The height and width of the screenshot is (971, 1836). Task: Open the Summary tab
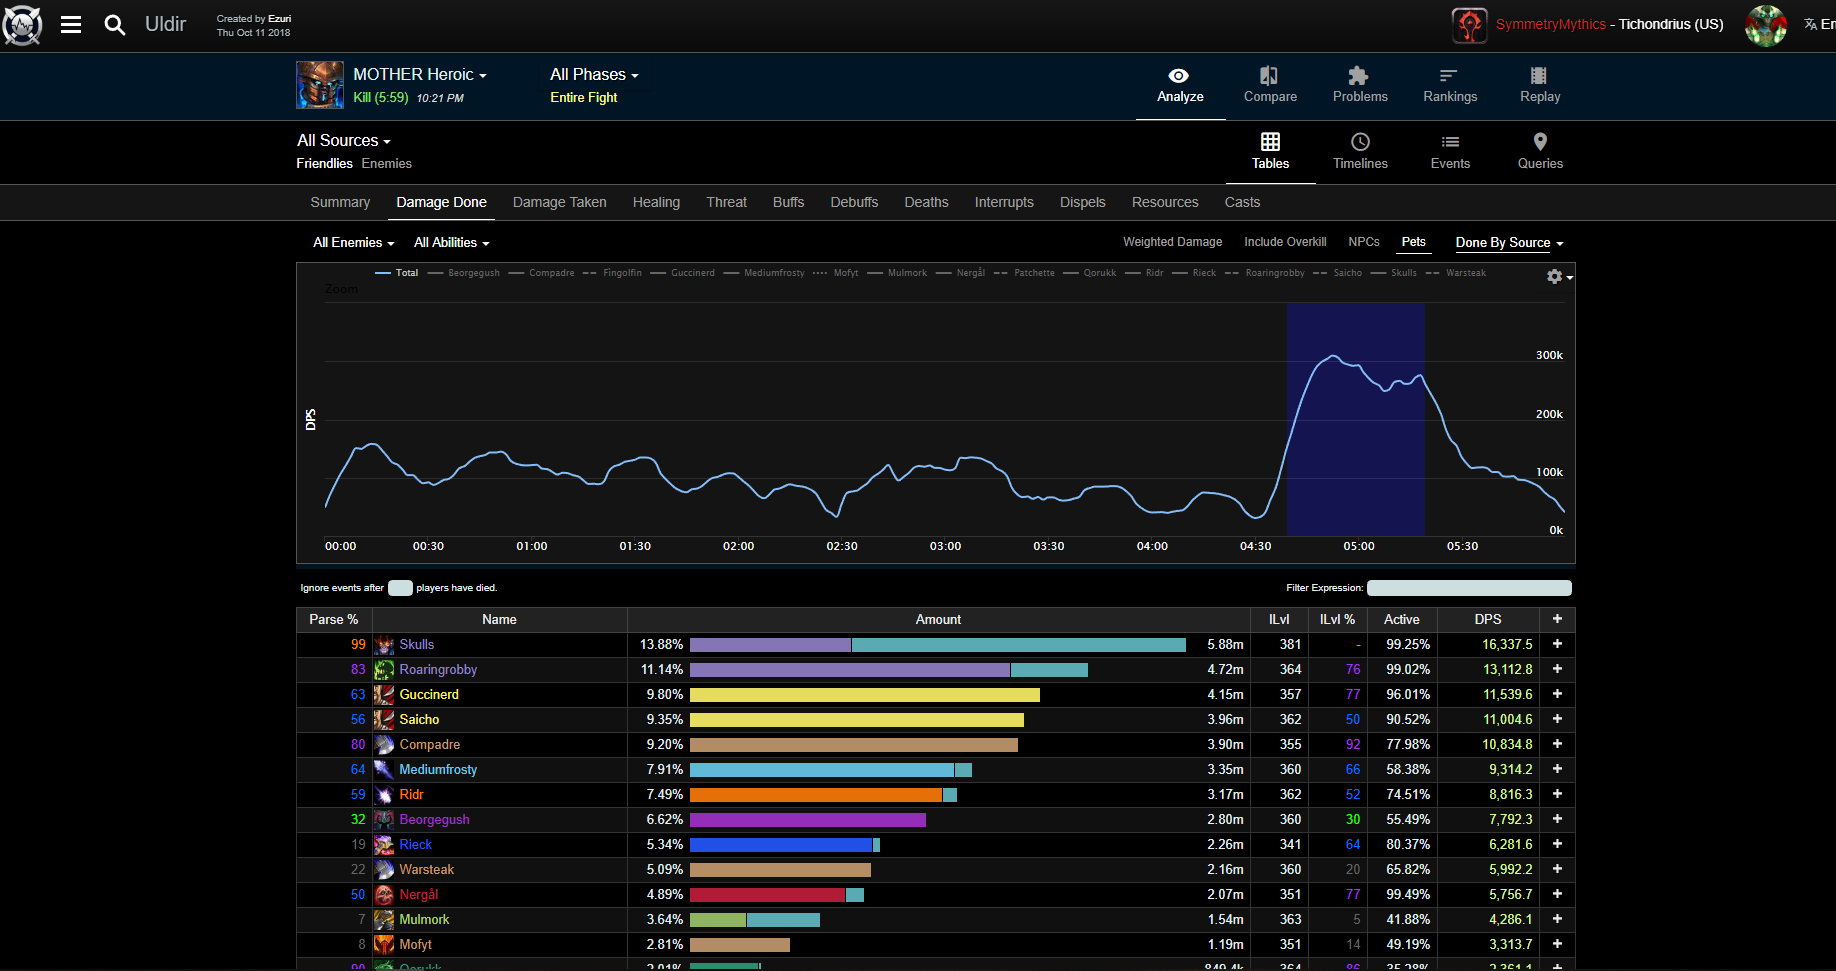340,202
